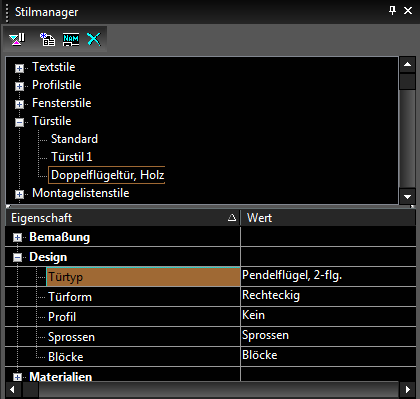
Task: Expand the Textstile tree node
Action: (x=19, y=68)
